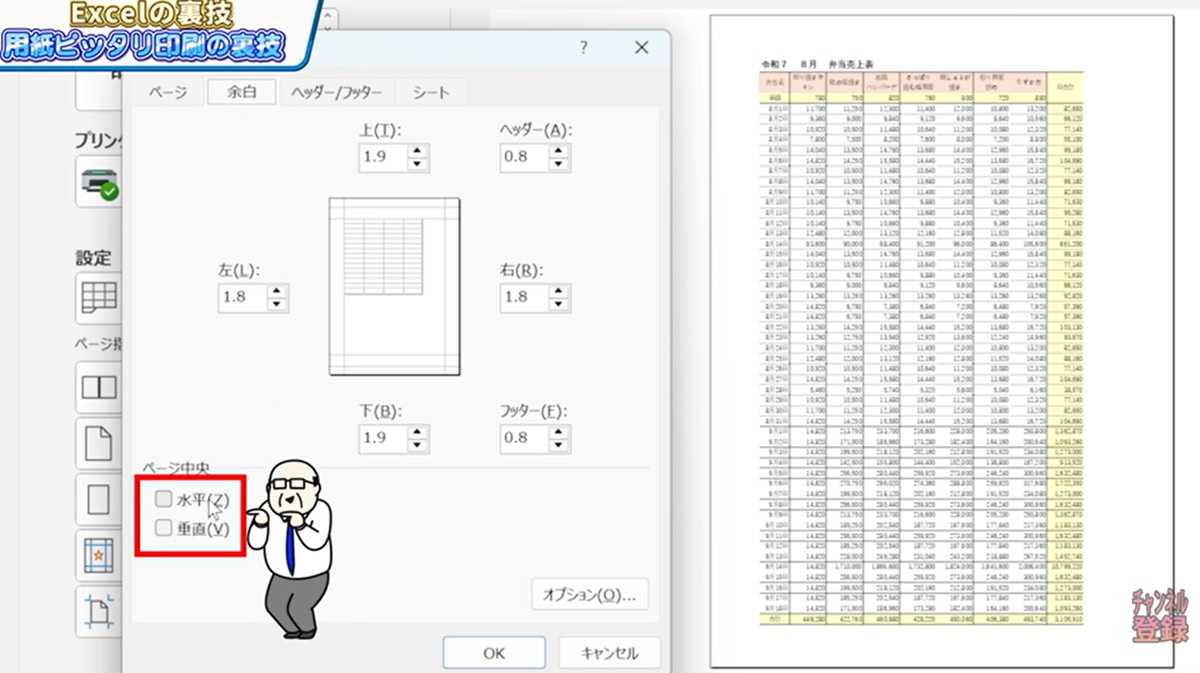
Task: Click the 右 right margin input field
Action: pos(523,297)
